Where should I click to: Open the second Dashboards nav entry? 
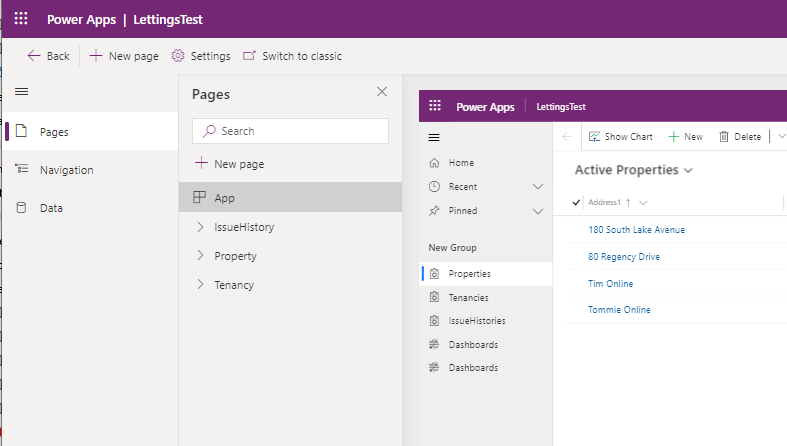coord(486,368)
